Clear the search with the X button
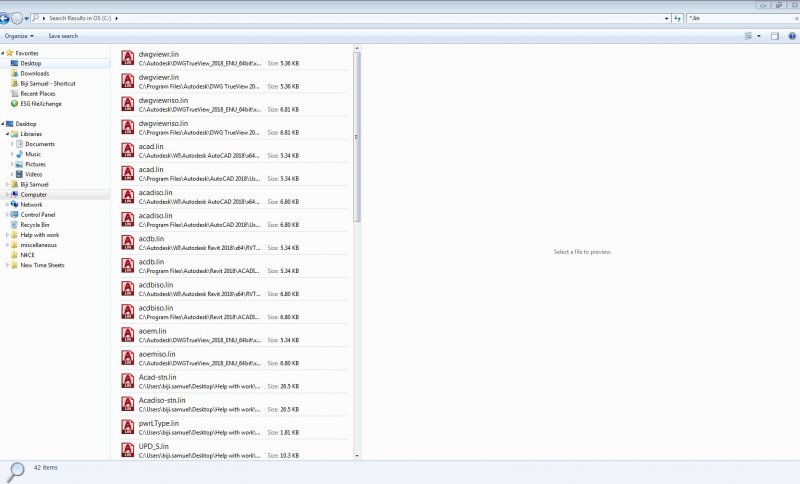Image resolution: width=800 pixels, height=484 pixels. coord(796,18)
